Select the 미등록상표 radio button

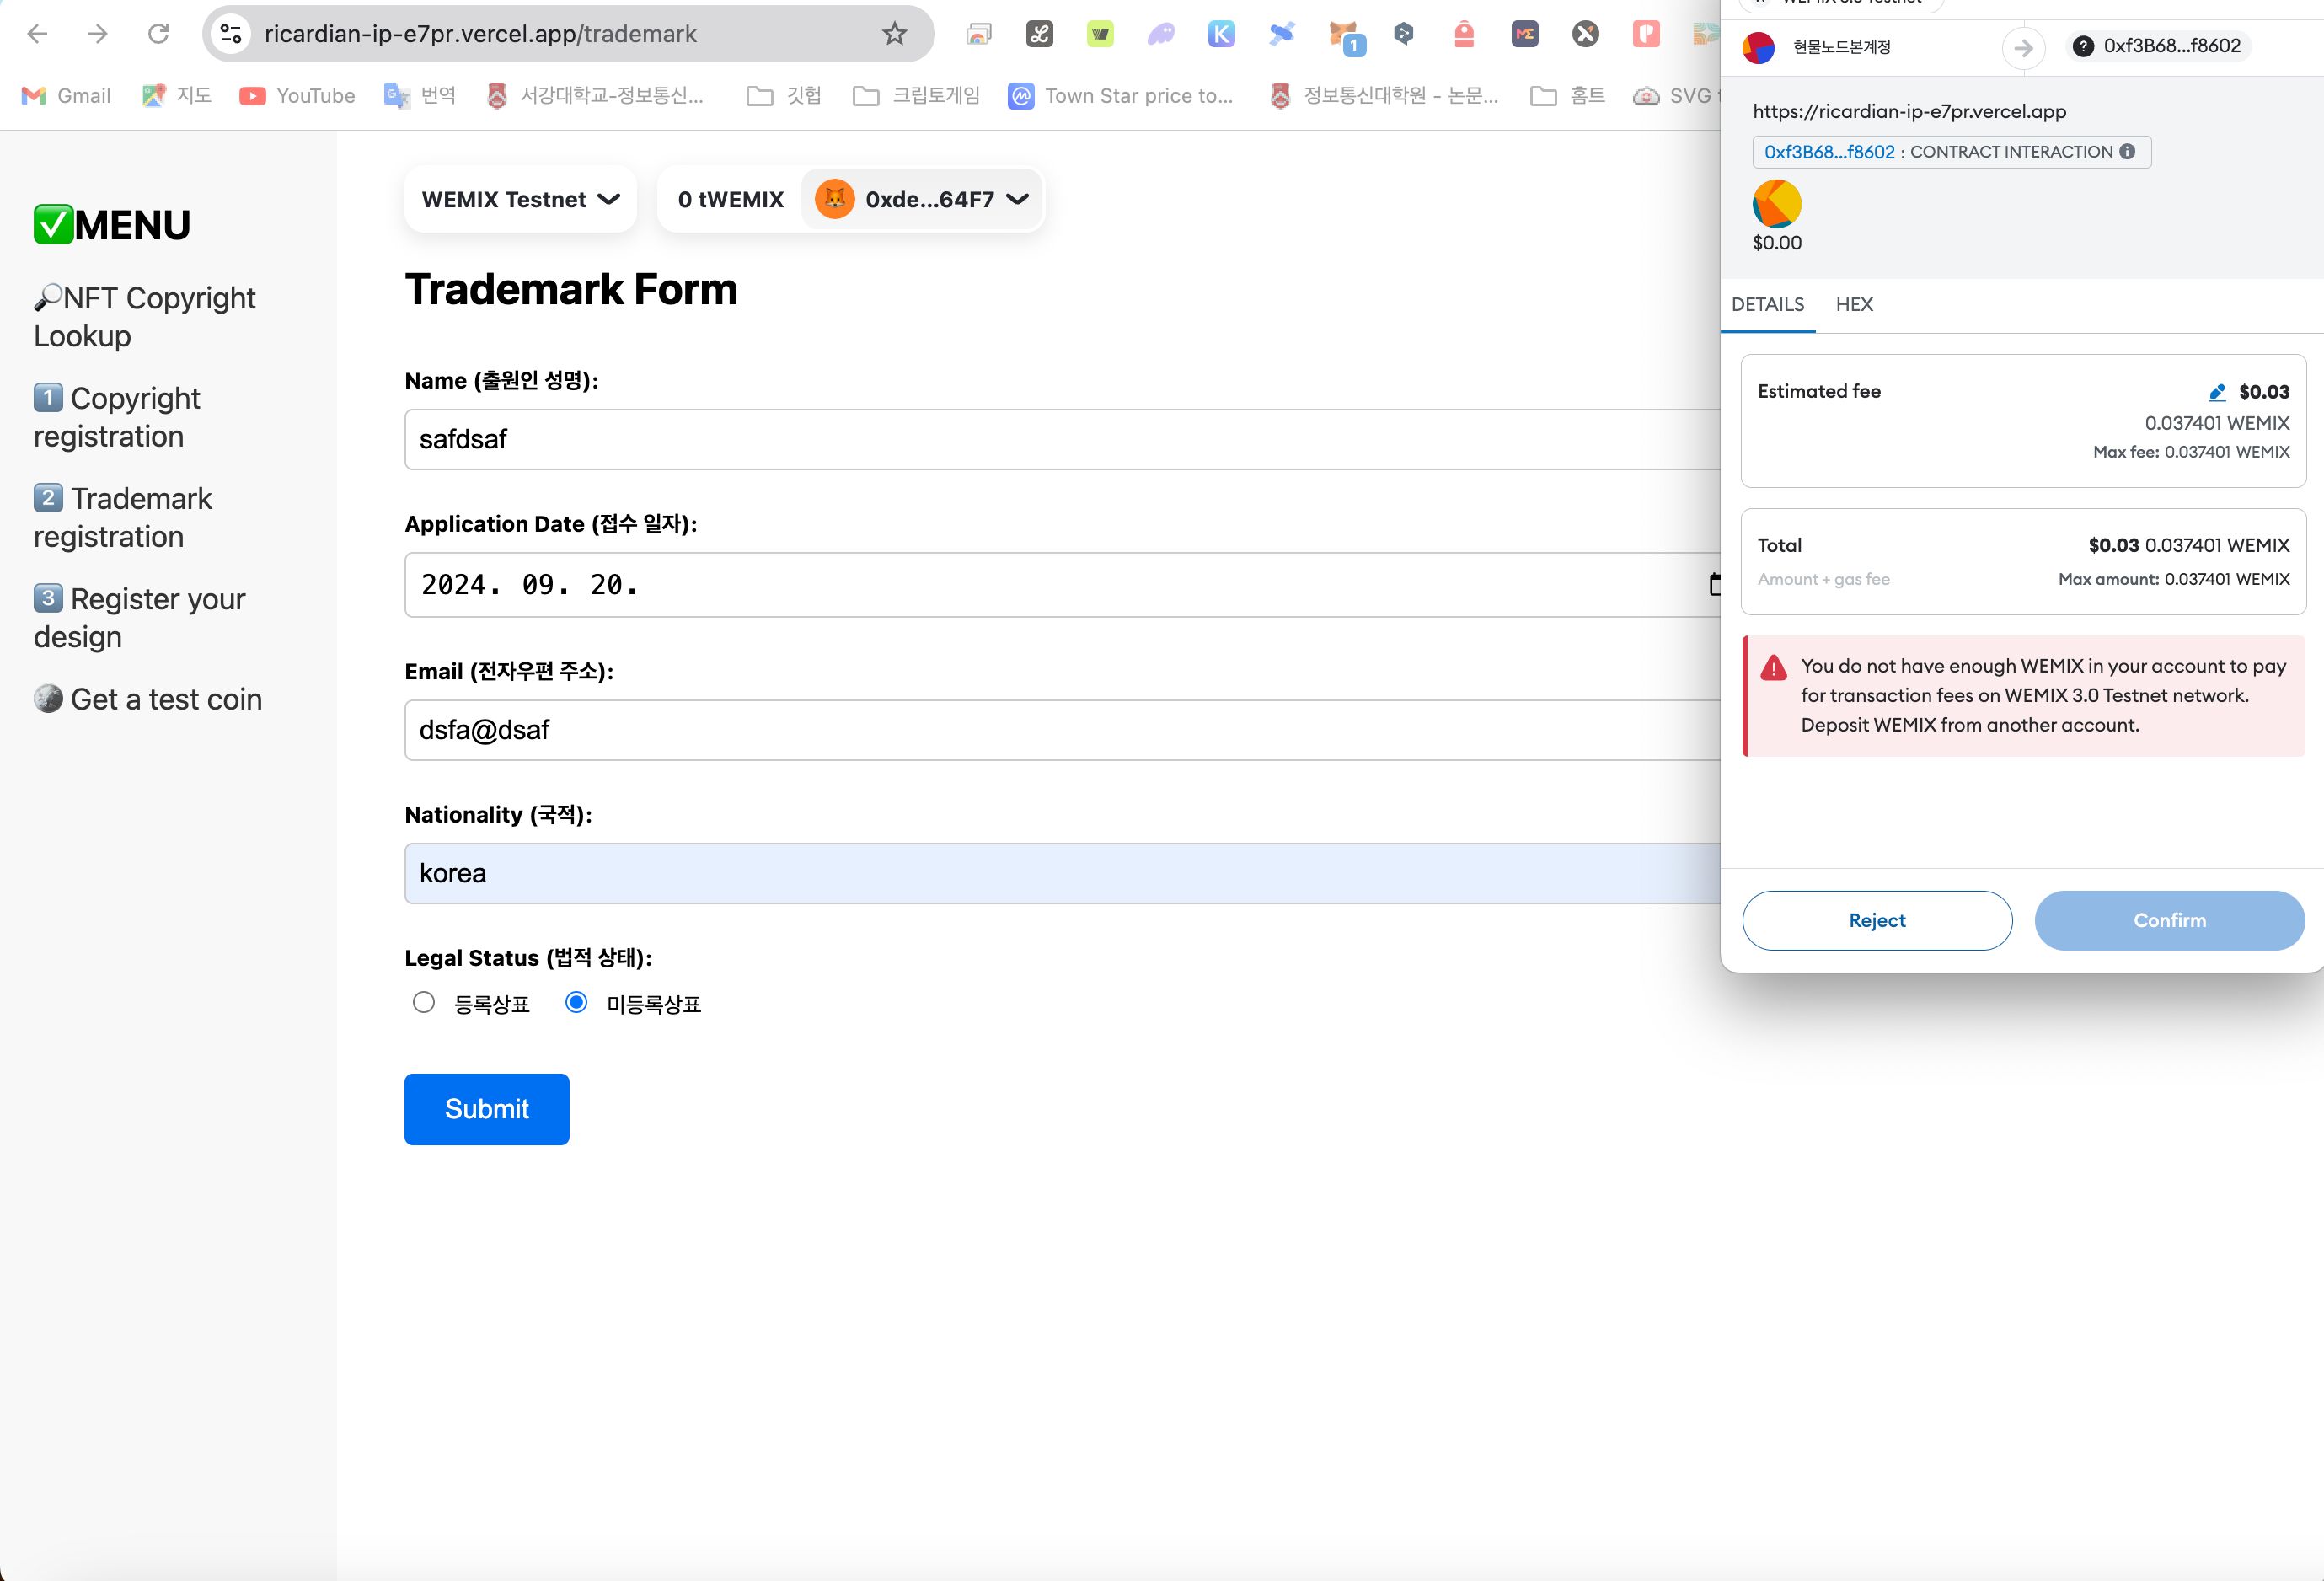point(576,1002)
